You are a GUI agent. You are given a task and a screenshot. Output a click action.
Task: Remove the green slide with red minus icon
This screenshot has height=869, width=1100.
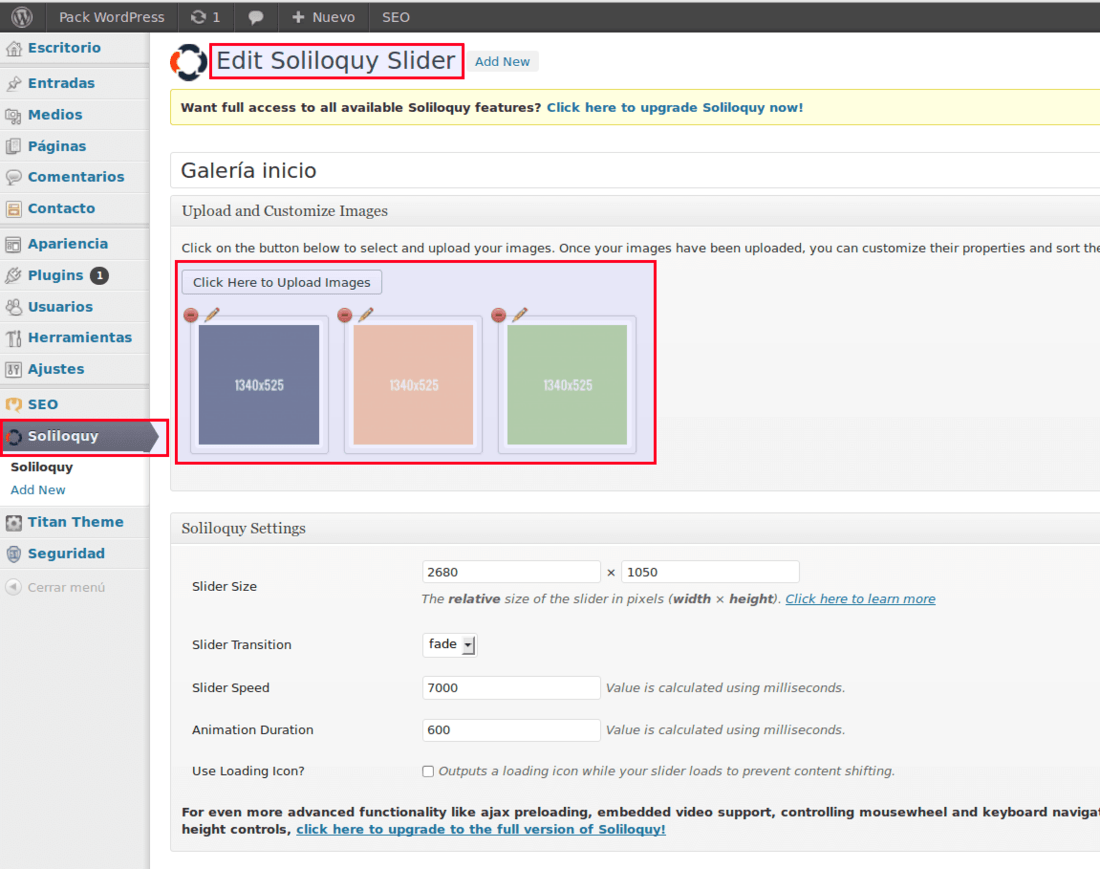pos(499,315)
